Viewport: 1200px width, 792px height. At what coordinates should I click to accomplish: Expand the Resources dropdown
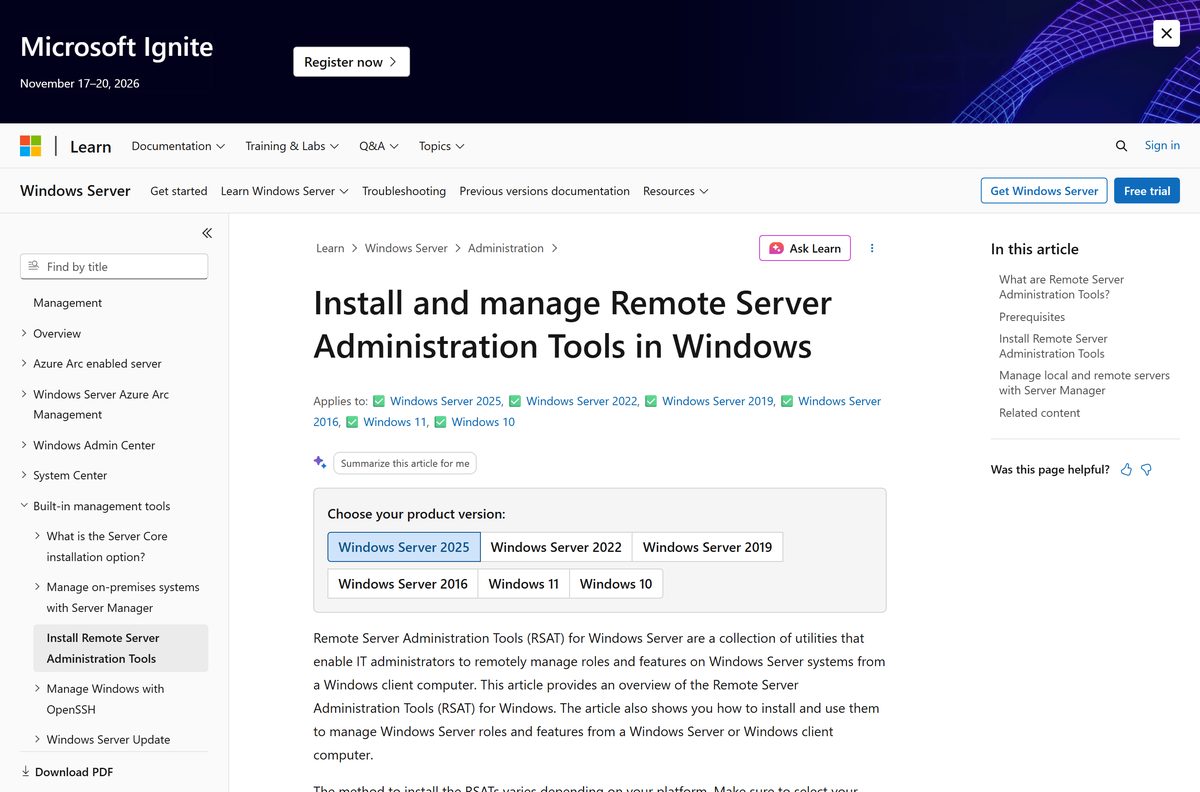click(676, 191)
